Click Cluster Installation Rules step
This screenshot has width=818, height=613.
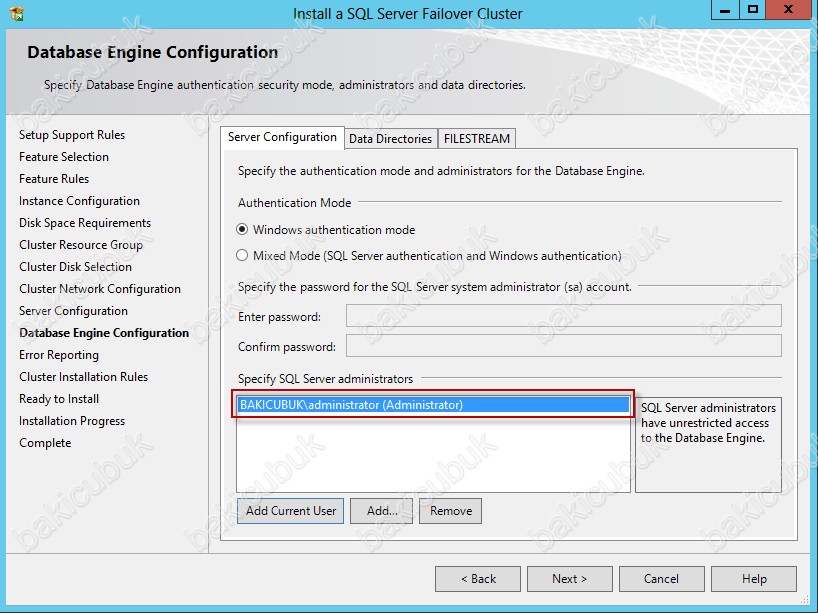click(x=83, y=377)
